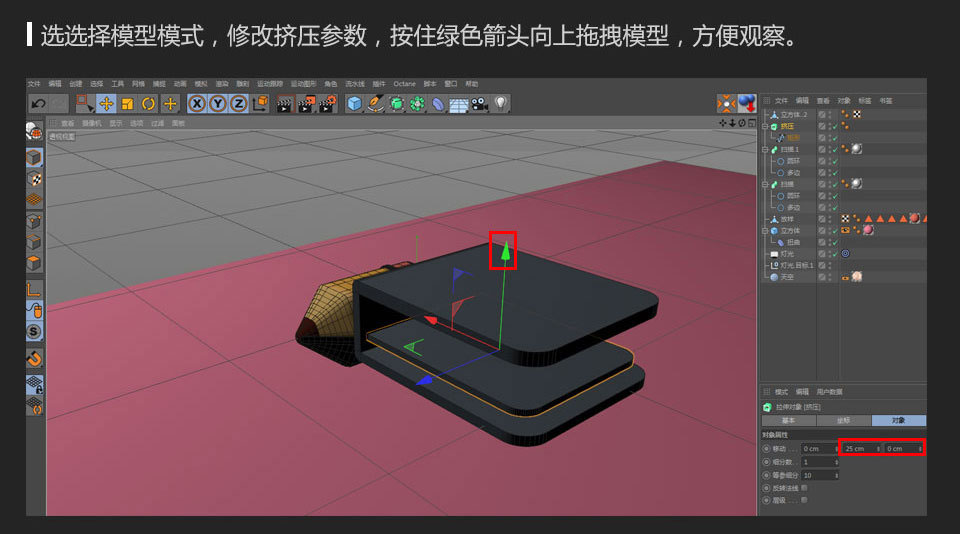This screenshot has height=534, width=960.
Task: Open the Subdivision Surface generators icon
Action: (397, 104)
